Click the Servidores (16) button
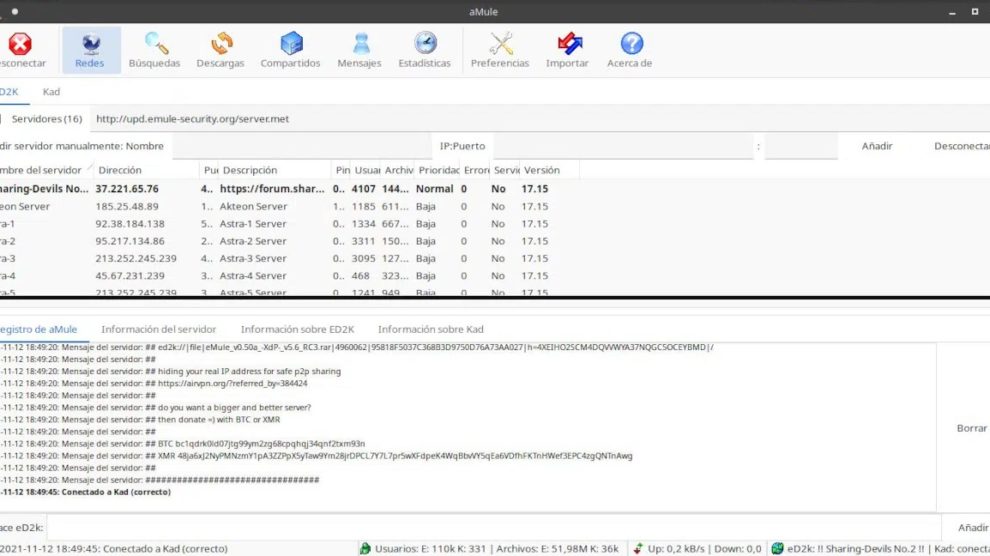This screenshot has width=990, height=556. [x=47, y=119]
